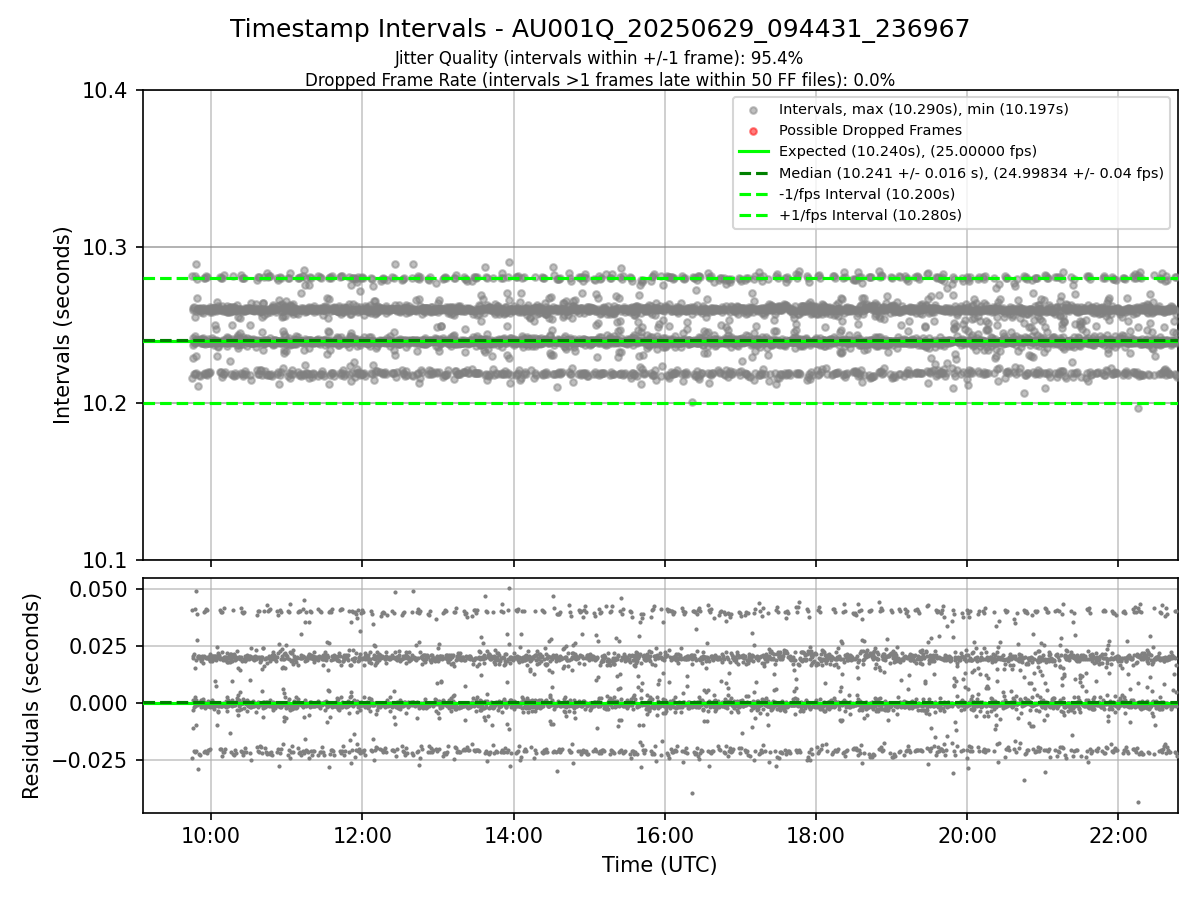The height and width of the screenshot is (900, 1200).
Task: Click the red dot marker for Possible Dropped Frames
Action: [754, 131]
